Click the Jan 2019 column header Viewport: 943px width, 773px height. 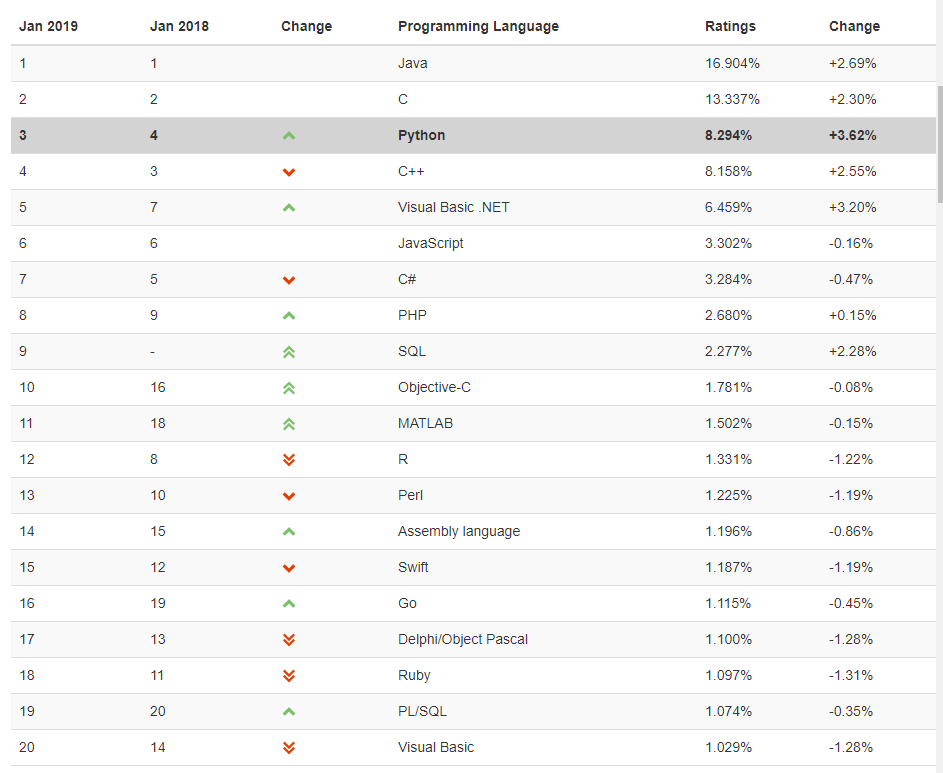pos(48,26)
